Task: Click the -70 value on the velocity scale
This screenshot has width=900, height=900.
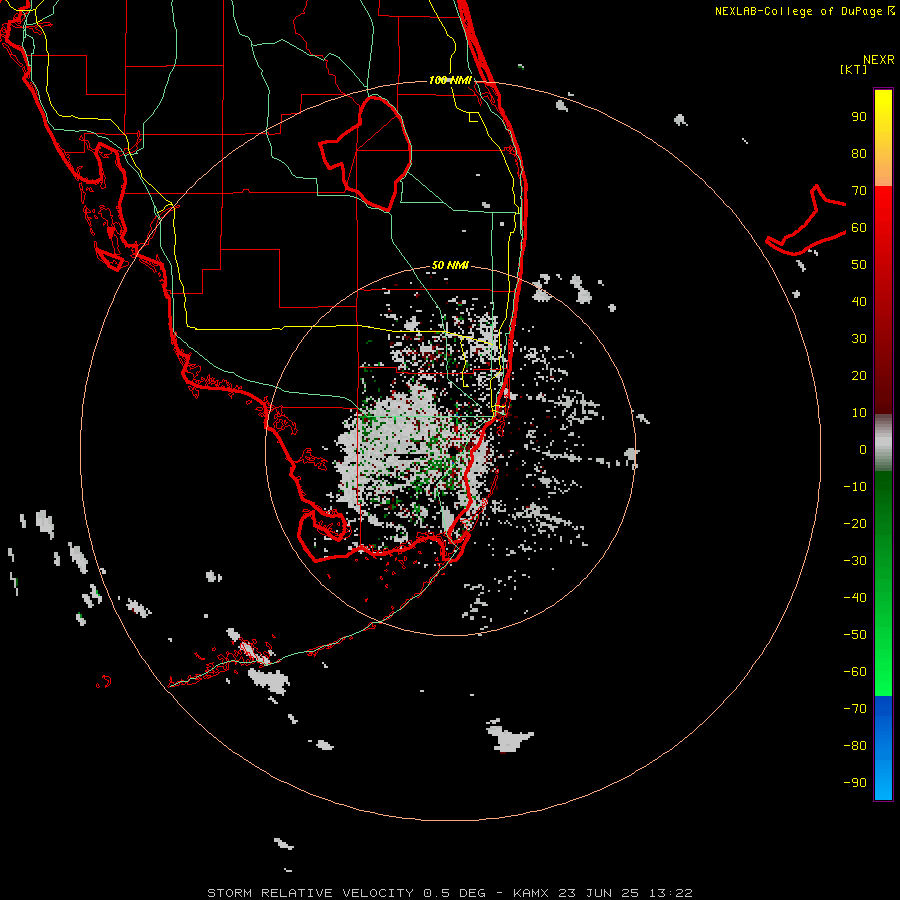Action: click(x=855, y=709)
